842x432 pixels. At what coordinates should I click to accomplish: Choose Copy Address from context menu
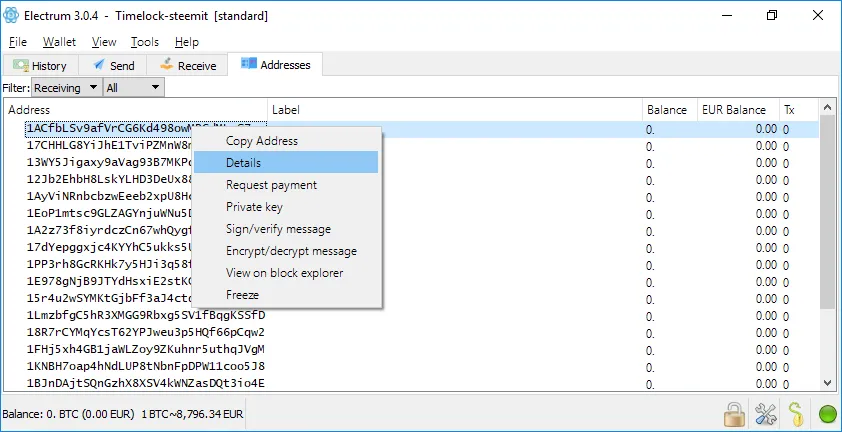click(x=286, y=141)
